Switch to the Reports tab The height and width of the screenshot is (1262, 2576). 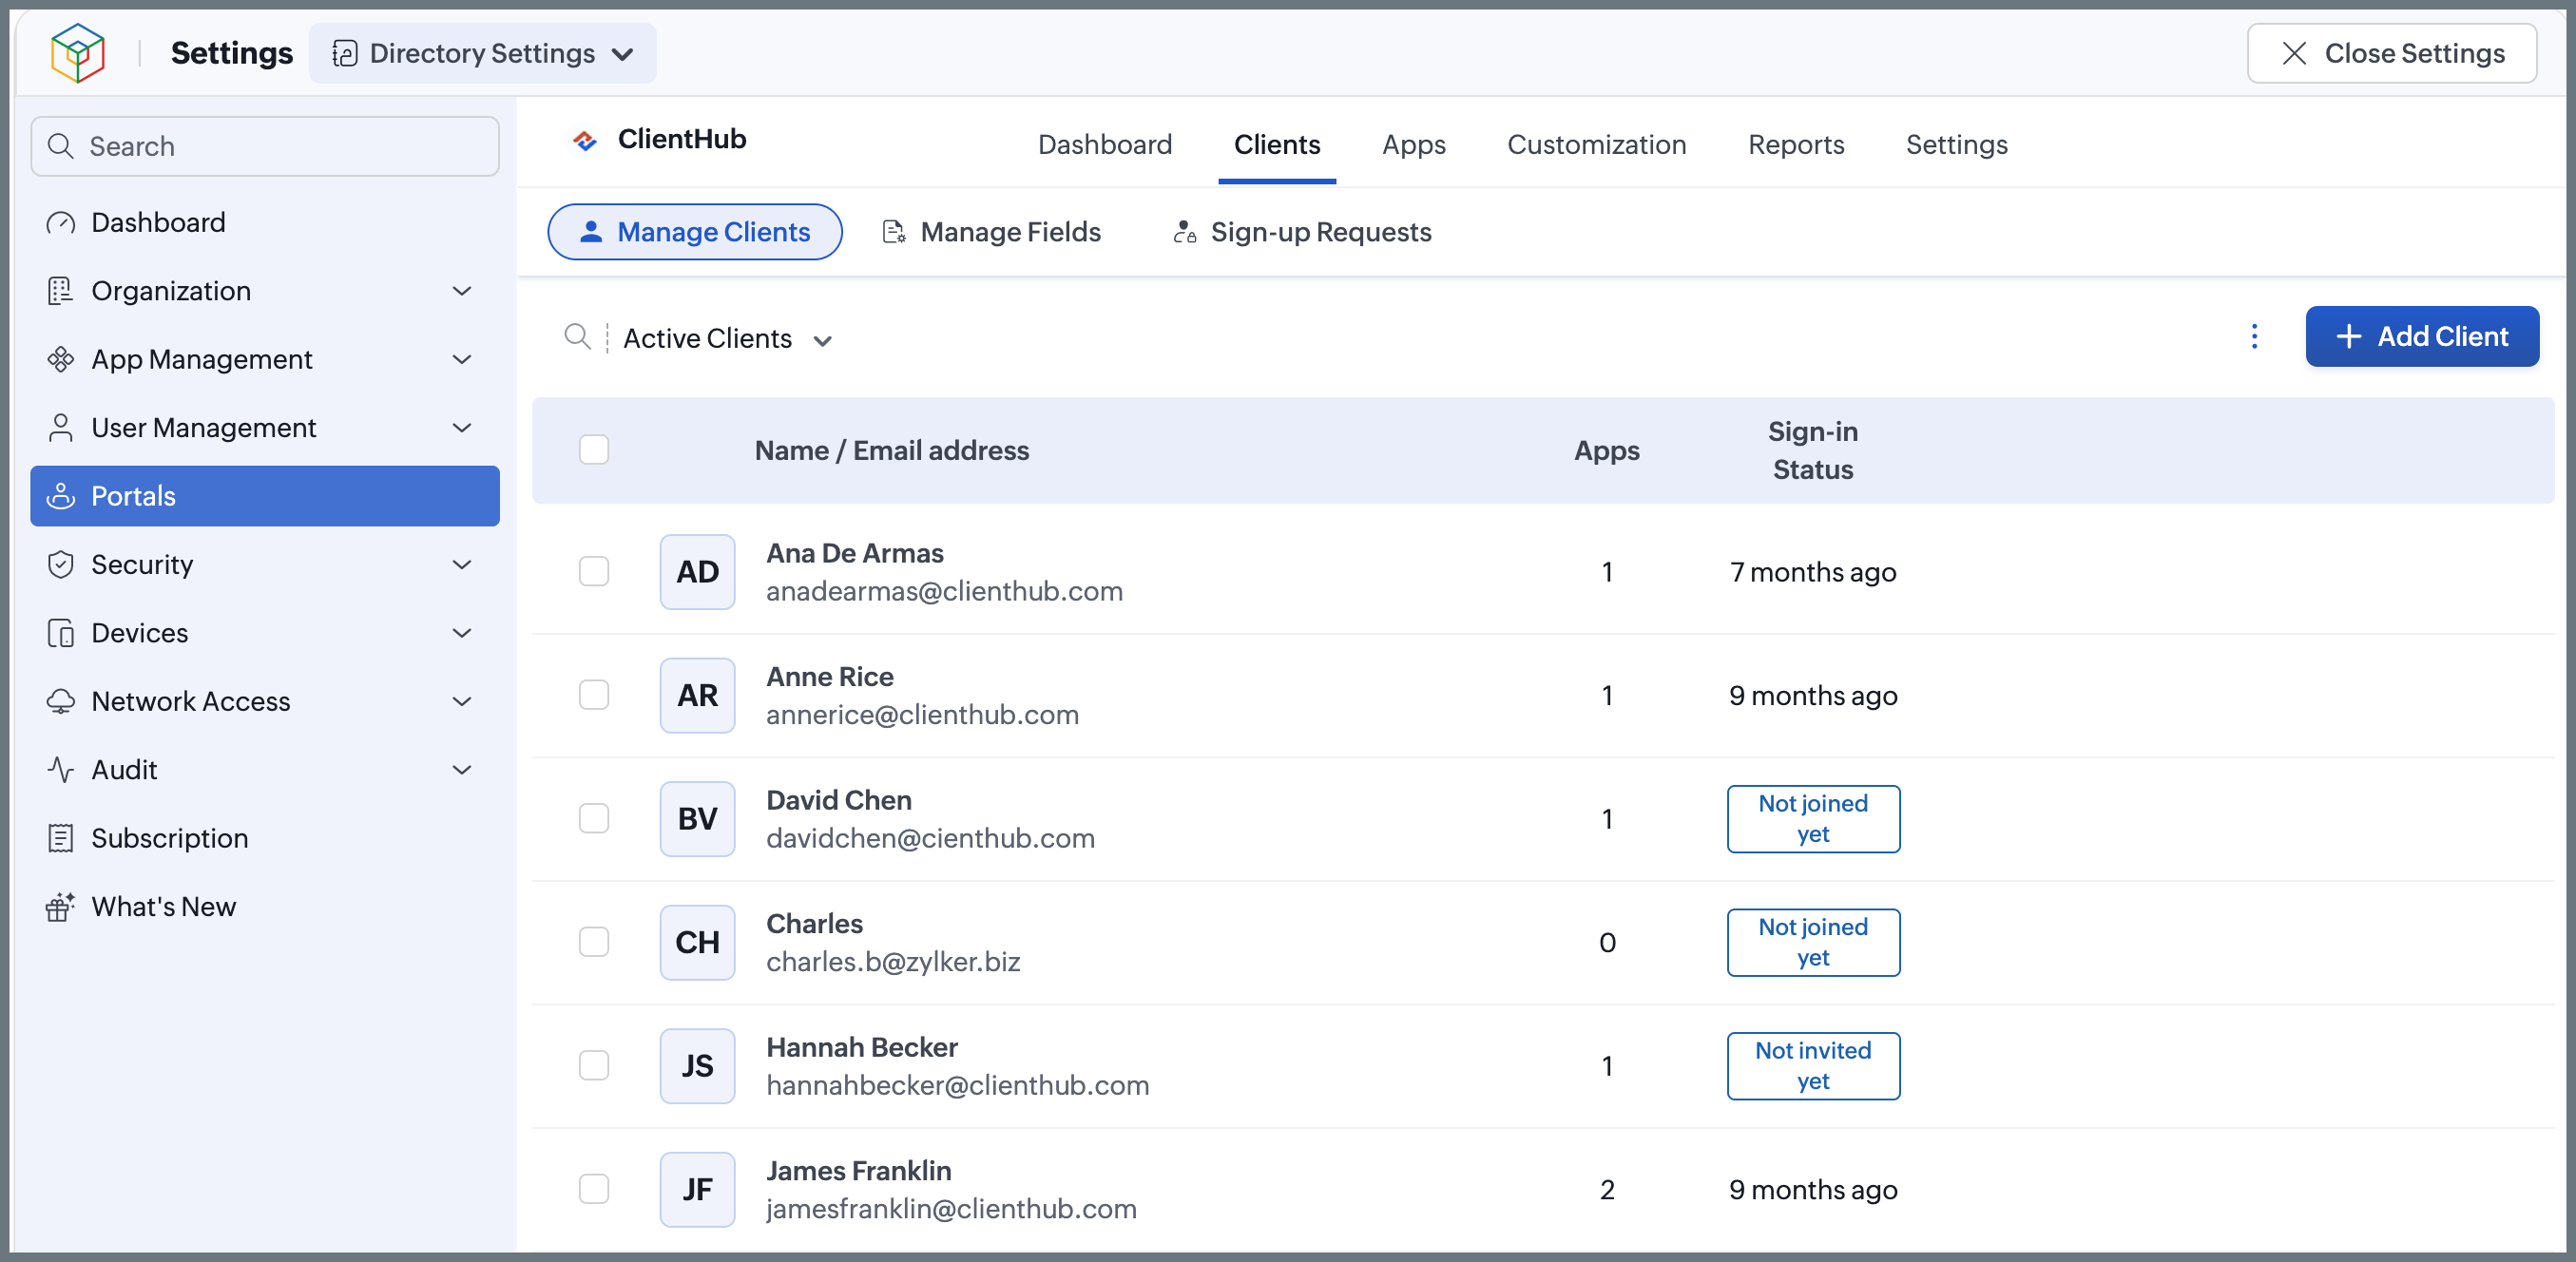click(x=1796, y=145)
